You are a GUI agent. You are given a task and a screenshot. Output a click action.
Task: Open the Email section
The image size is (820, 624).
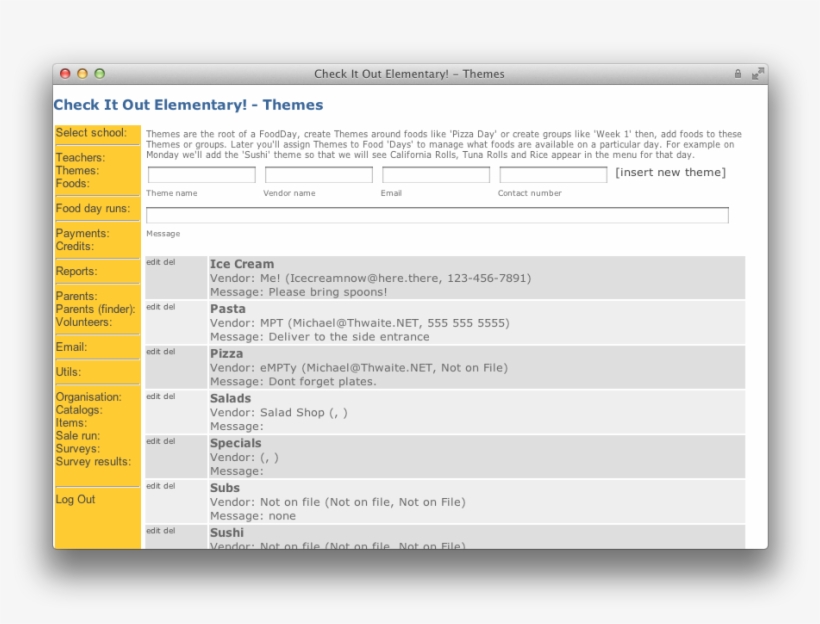click(x=71, y=344)
